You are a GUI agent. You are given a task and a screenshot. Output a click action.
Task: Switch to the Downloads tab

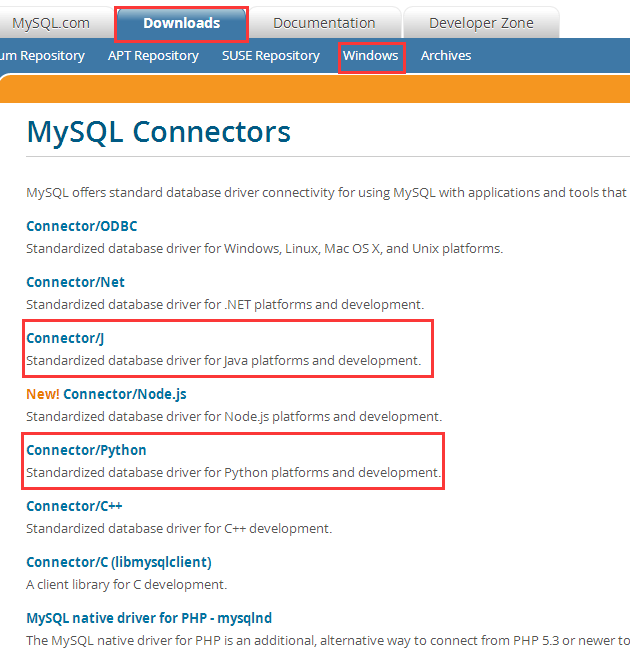(182, 23)
